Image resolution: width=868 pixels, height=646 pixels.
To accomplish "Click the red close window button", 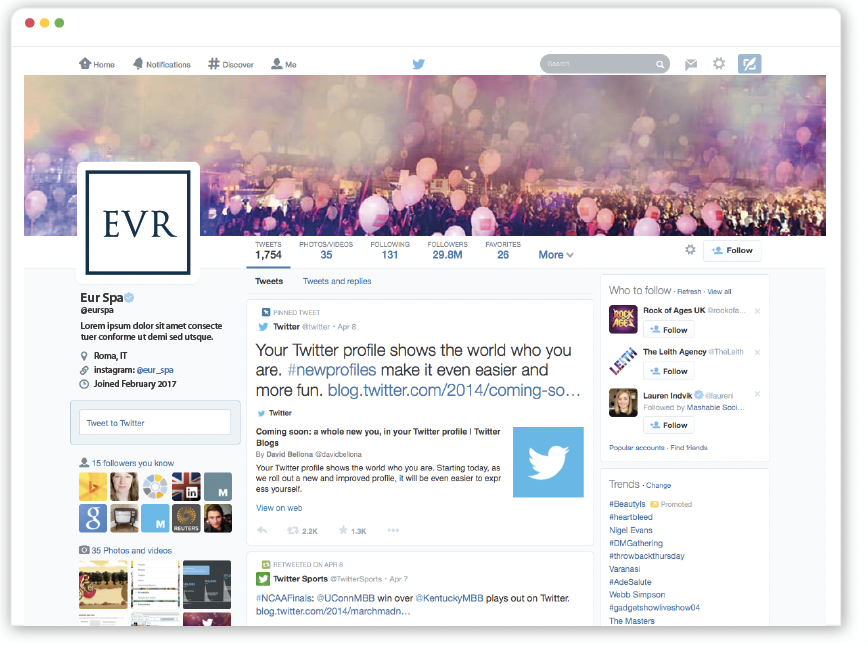I will (x=30, y=23).
